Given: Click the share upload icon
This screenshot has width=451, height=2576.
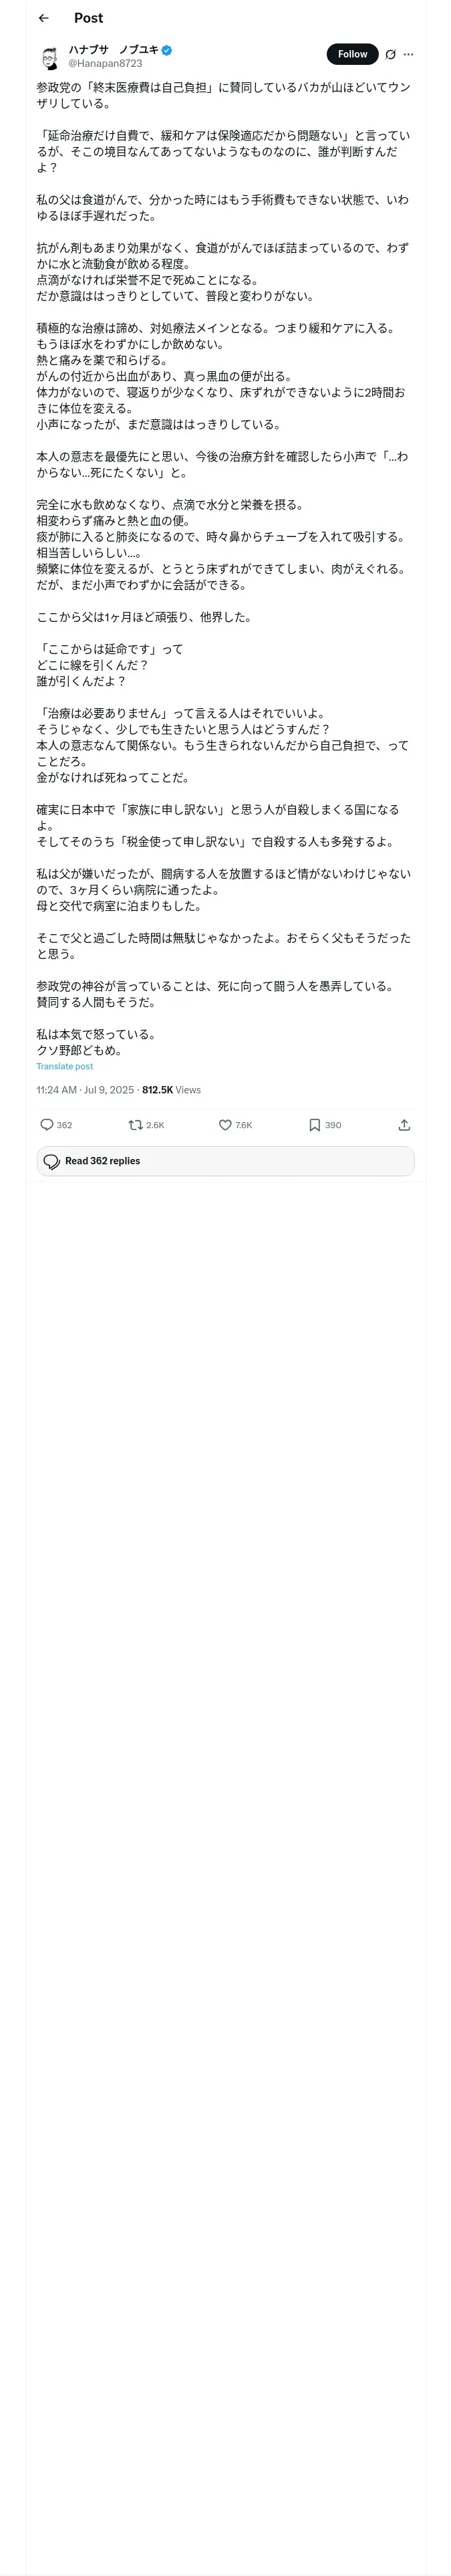Looking at the screenshot, I should click(404, 1125).
